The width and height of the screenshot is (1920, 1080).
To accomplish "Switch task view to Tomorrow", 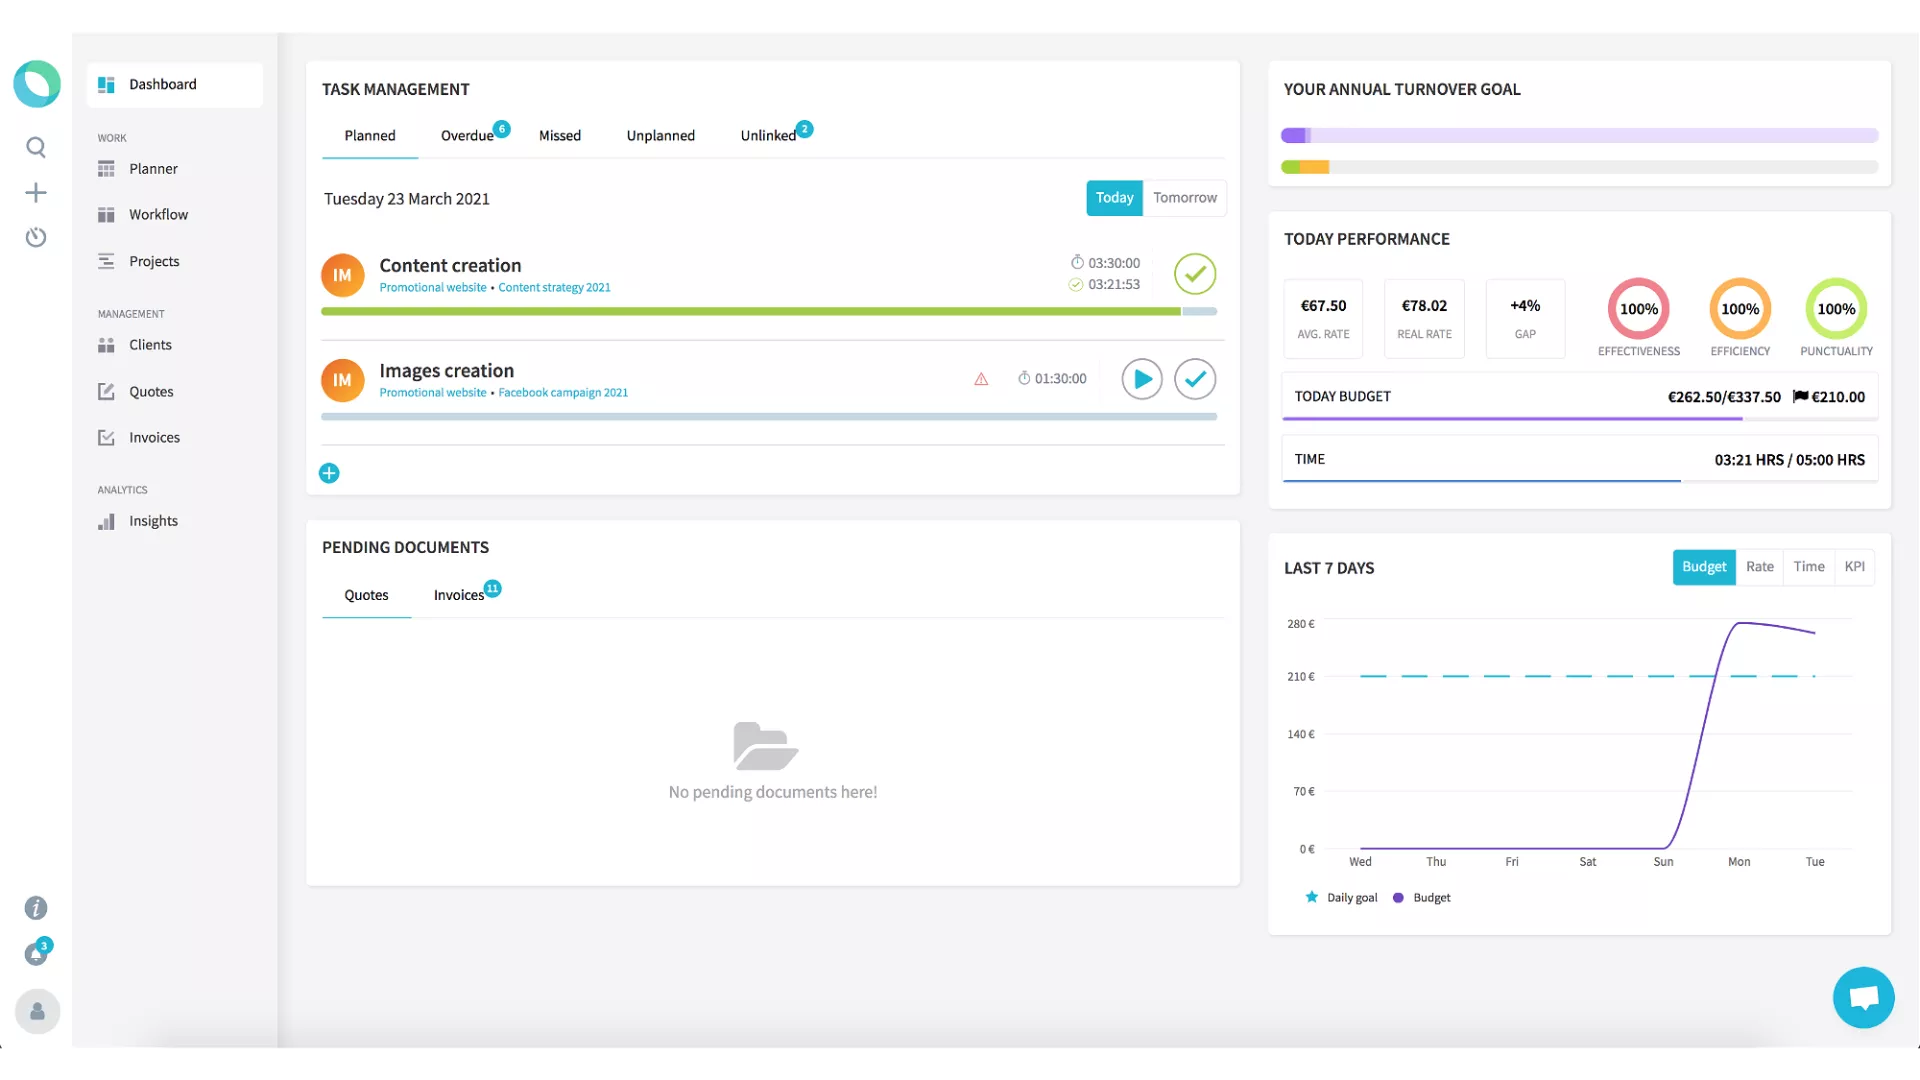I will tap(1184, 198).
